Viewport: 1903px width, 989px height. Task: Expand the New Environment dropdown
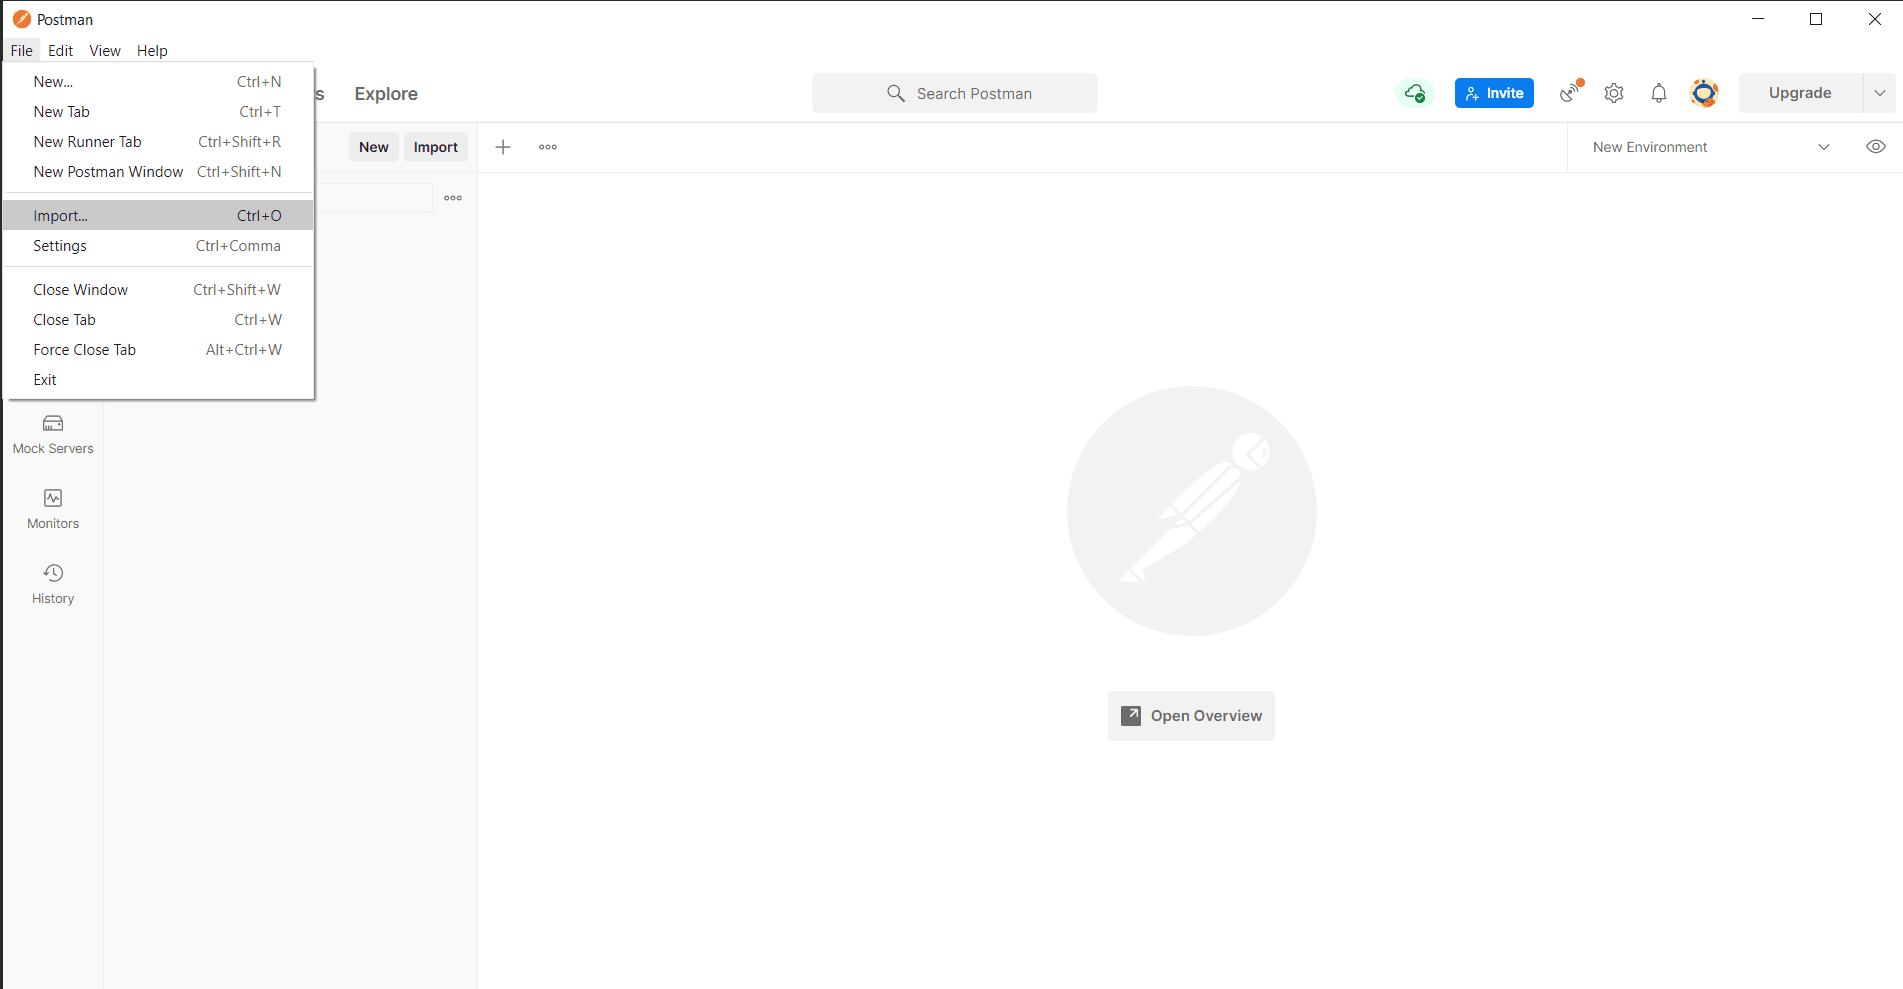[x=1711, y=147]
